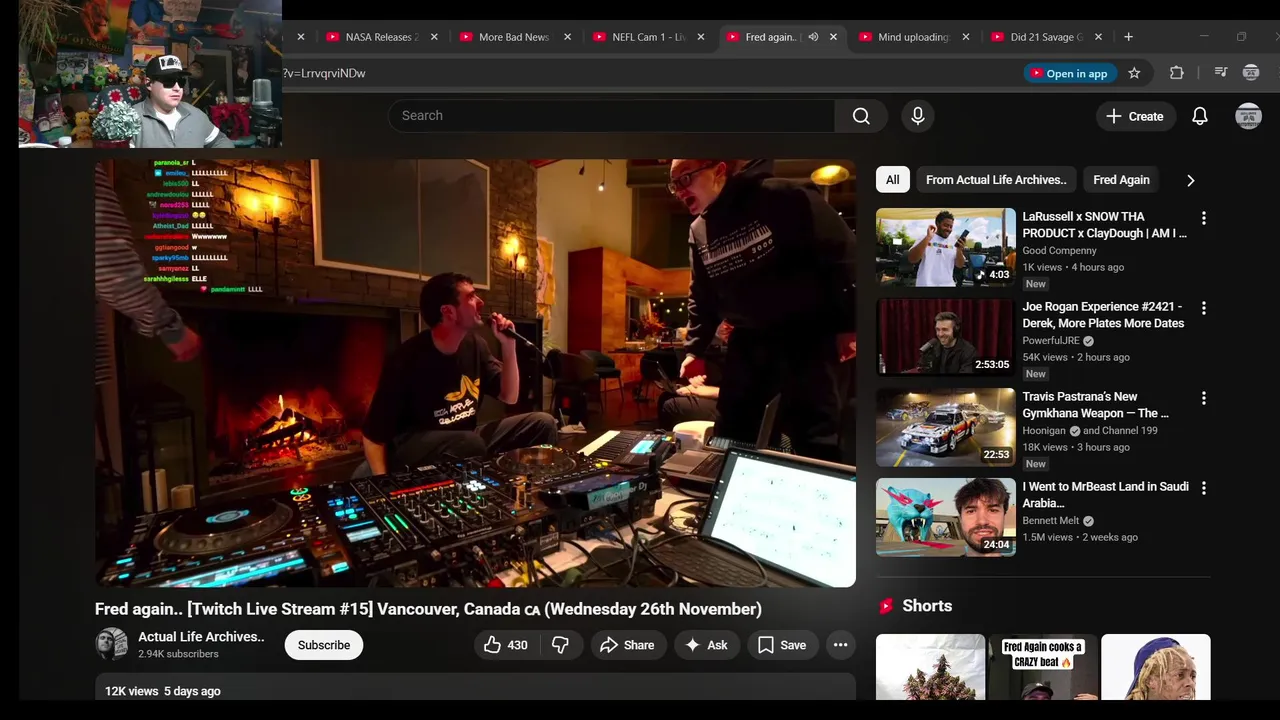Open a new browser tab
This screenshot has width=1280, height=720.
click(x=1128, y=37)
